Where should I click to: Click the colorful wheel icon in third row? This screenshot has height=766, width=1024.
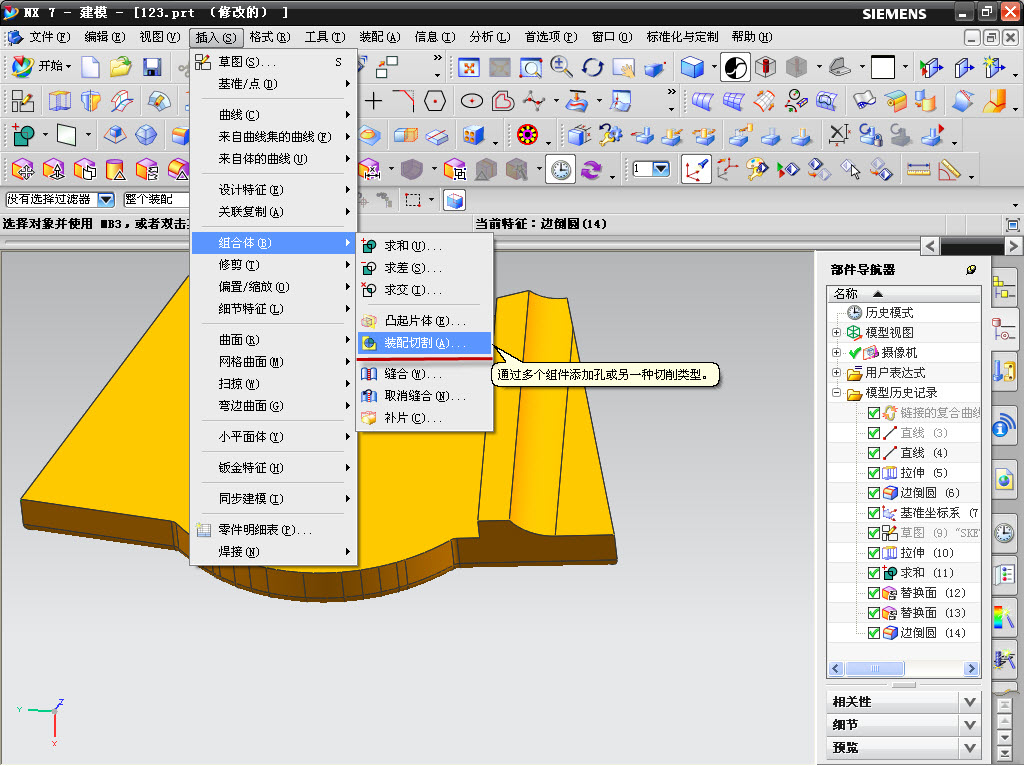(527, 135)
